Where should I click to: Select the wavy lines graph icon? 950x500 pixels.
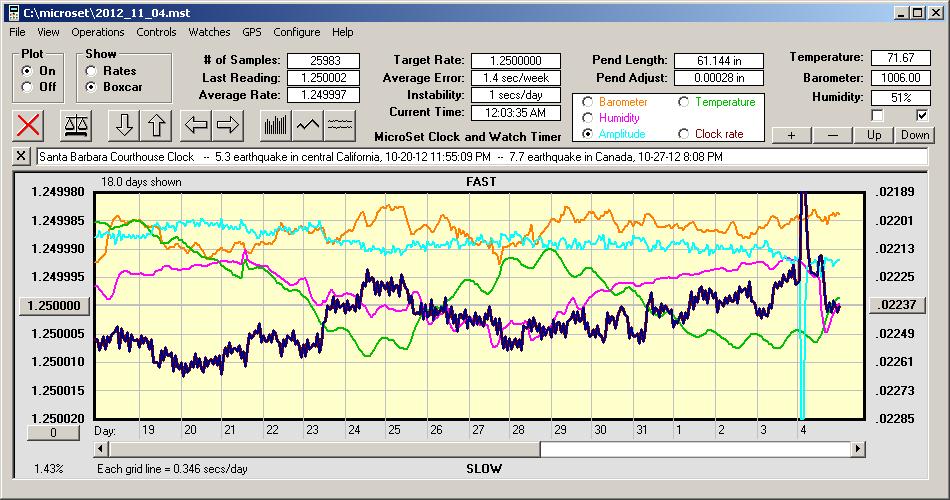(340, 125)
